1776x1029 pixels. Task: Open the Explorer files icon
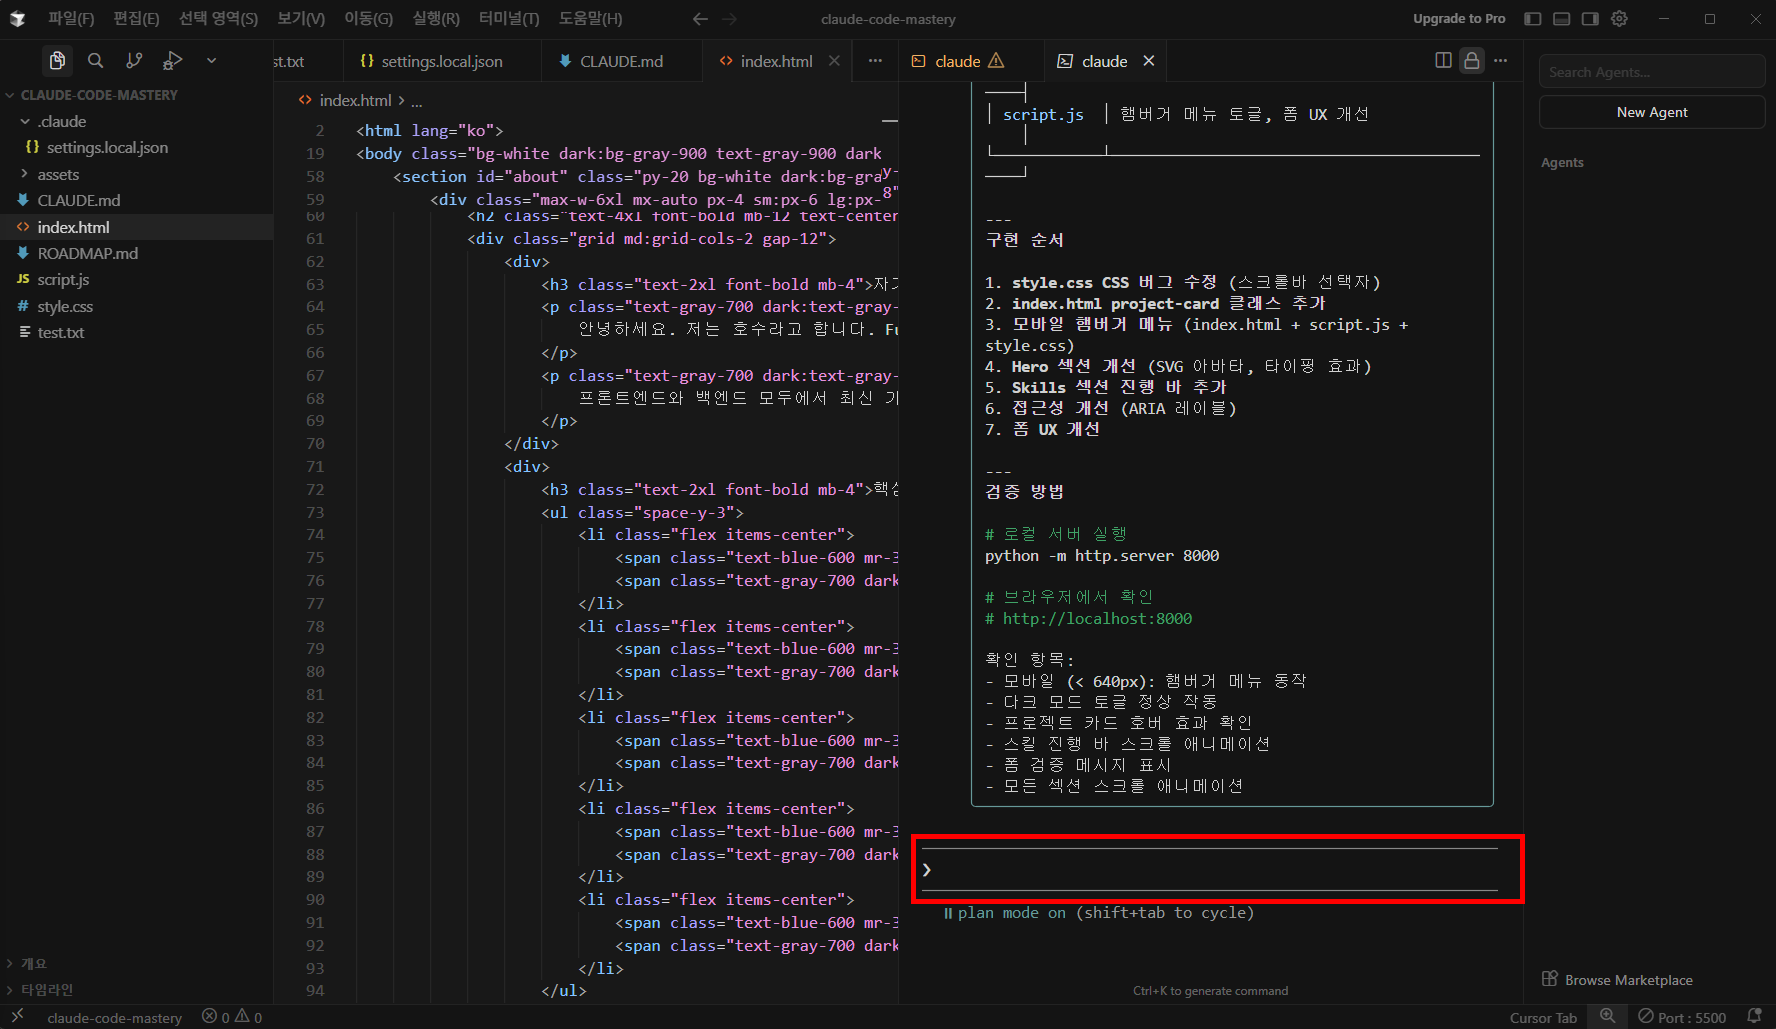coord(57,61)
